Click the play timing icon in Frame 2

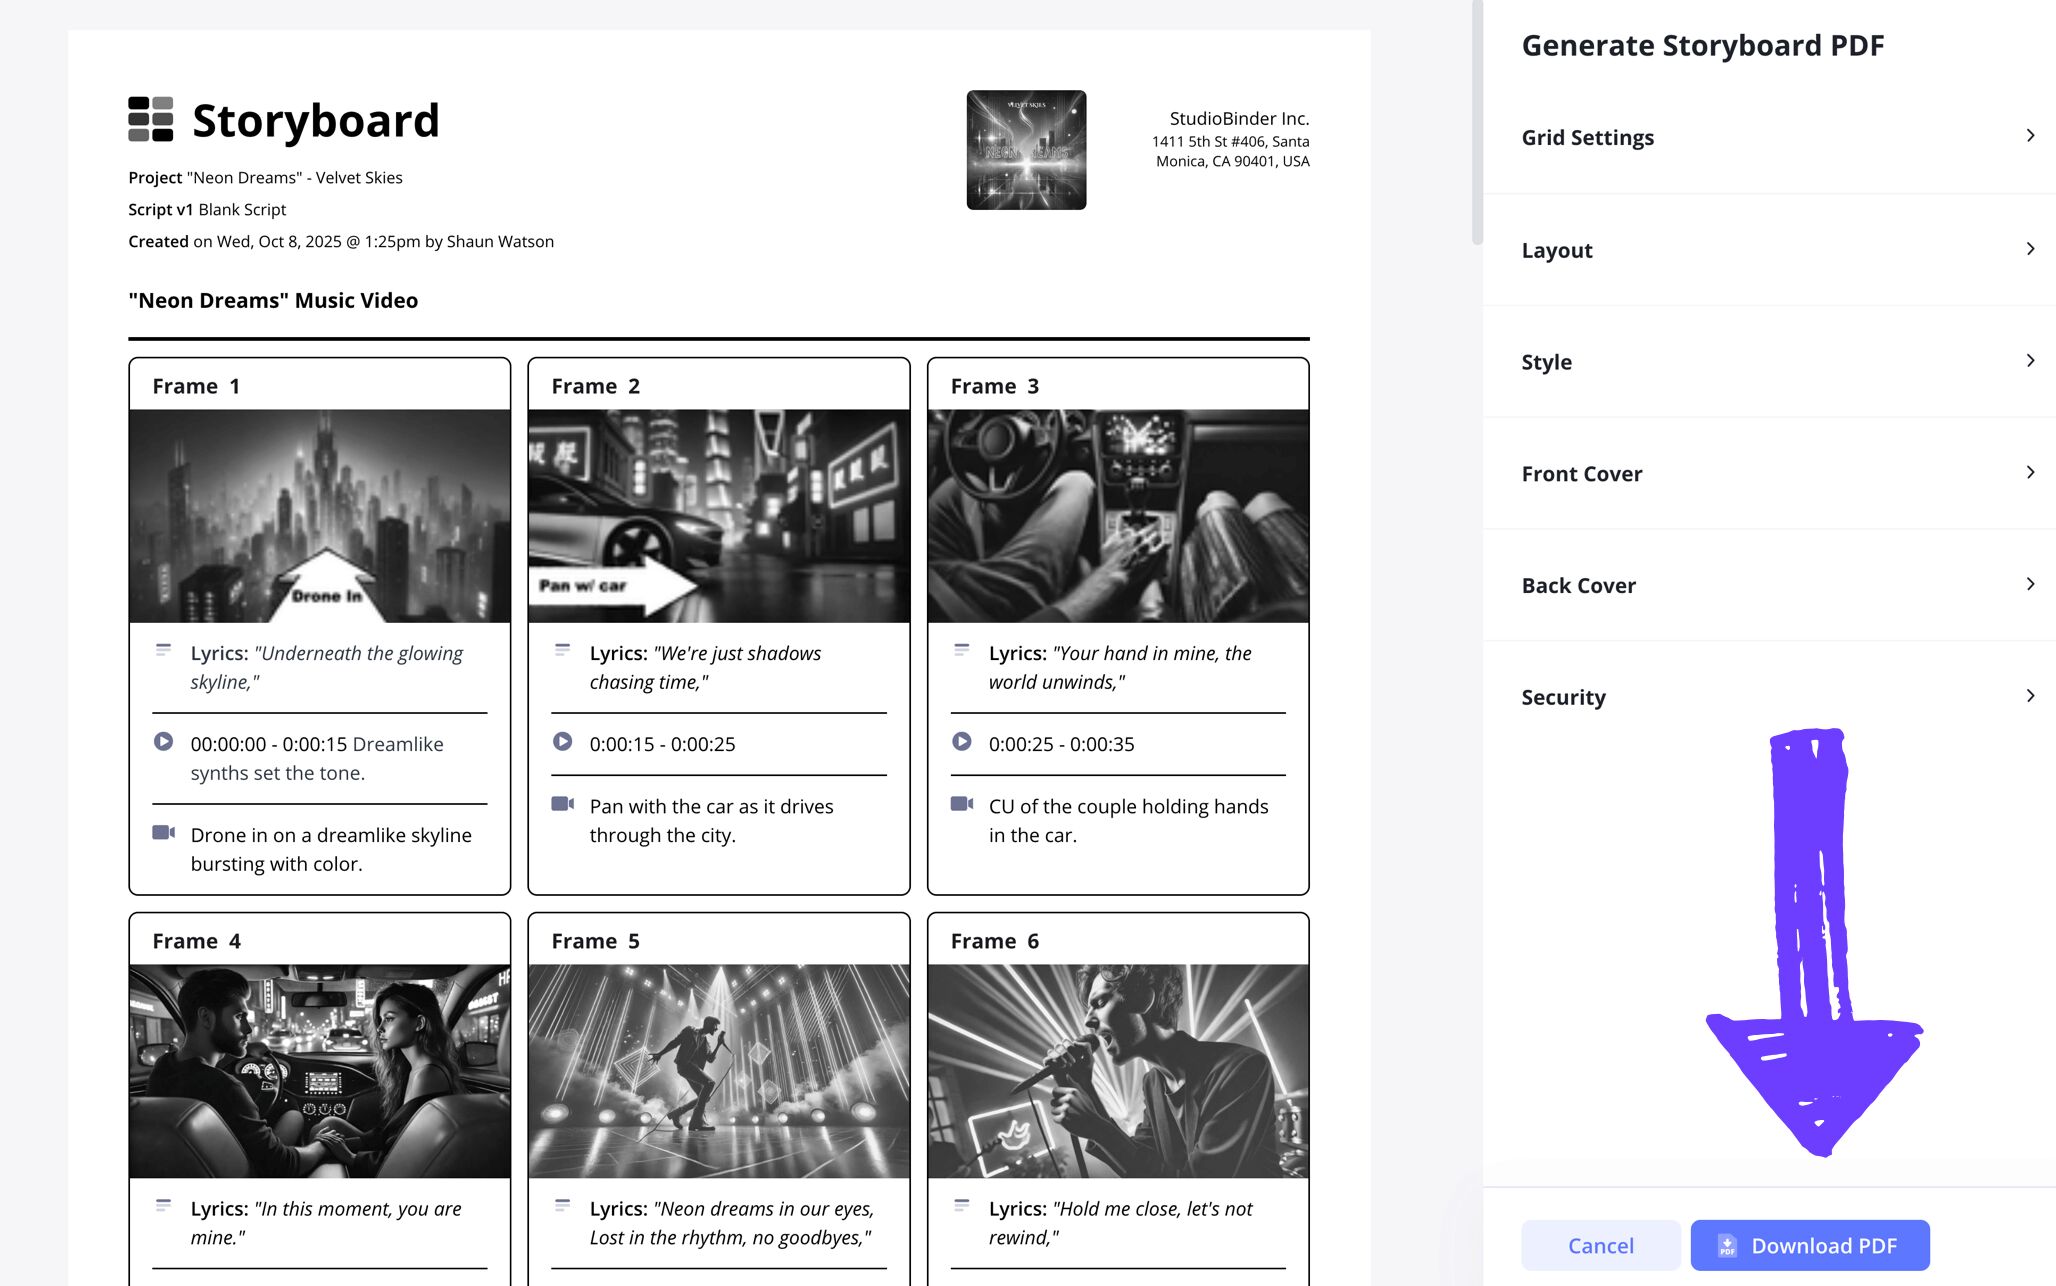[562, 742]
